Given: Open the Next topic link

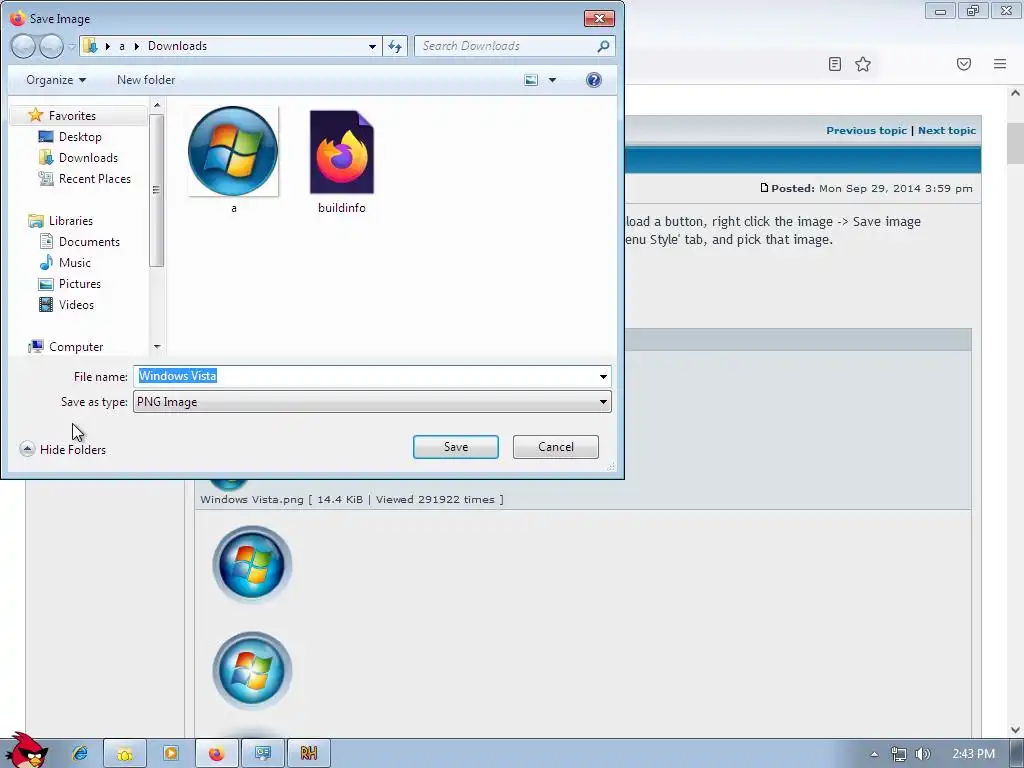Looking at the screenshot, I should [x=947, y=131].
